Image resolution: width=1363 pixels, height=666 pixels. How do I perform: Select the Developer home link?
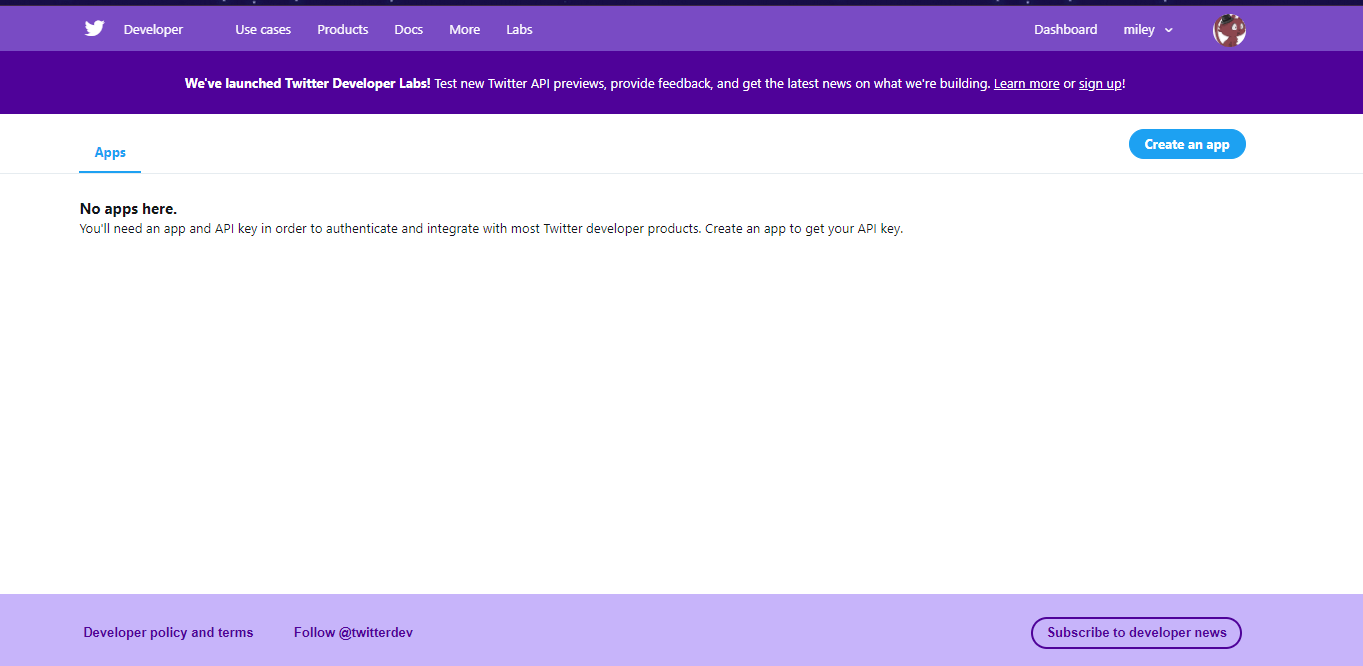(152, 29)
